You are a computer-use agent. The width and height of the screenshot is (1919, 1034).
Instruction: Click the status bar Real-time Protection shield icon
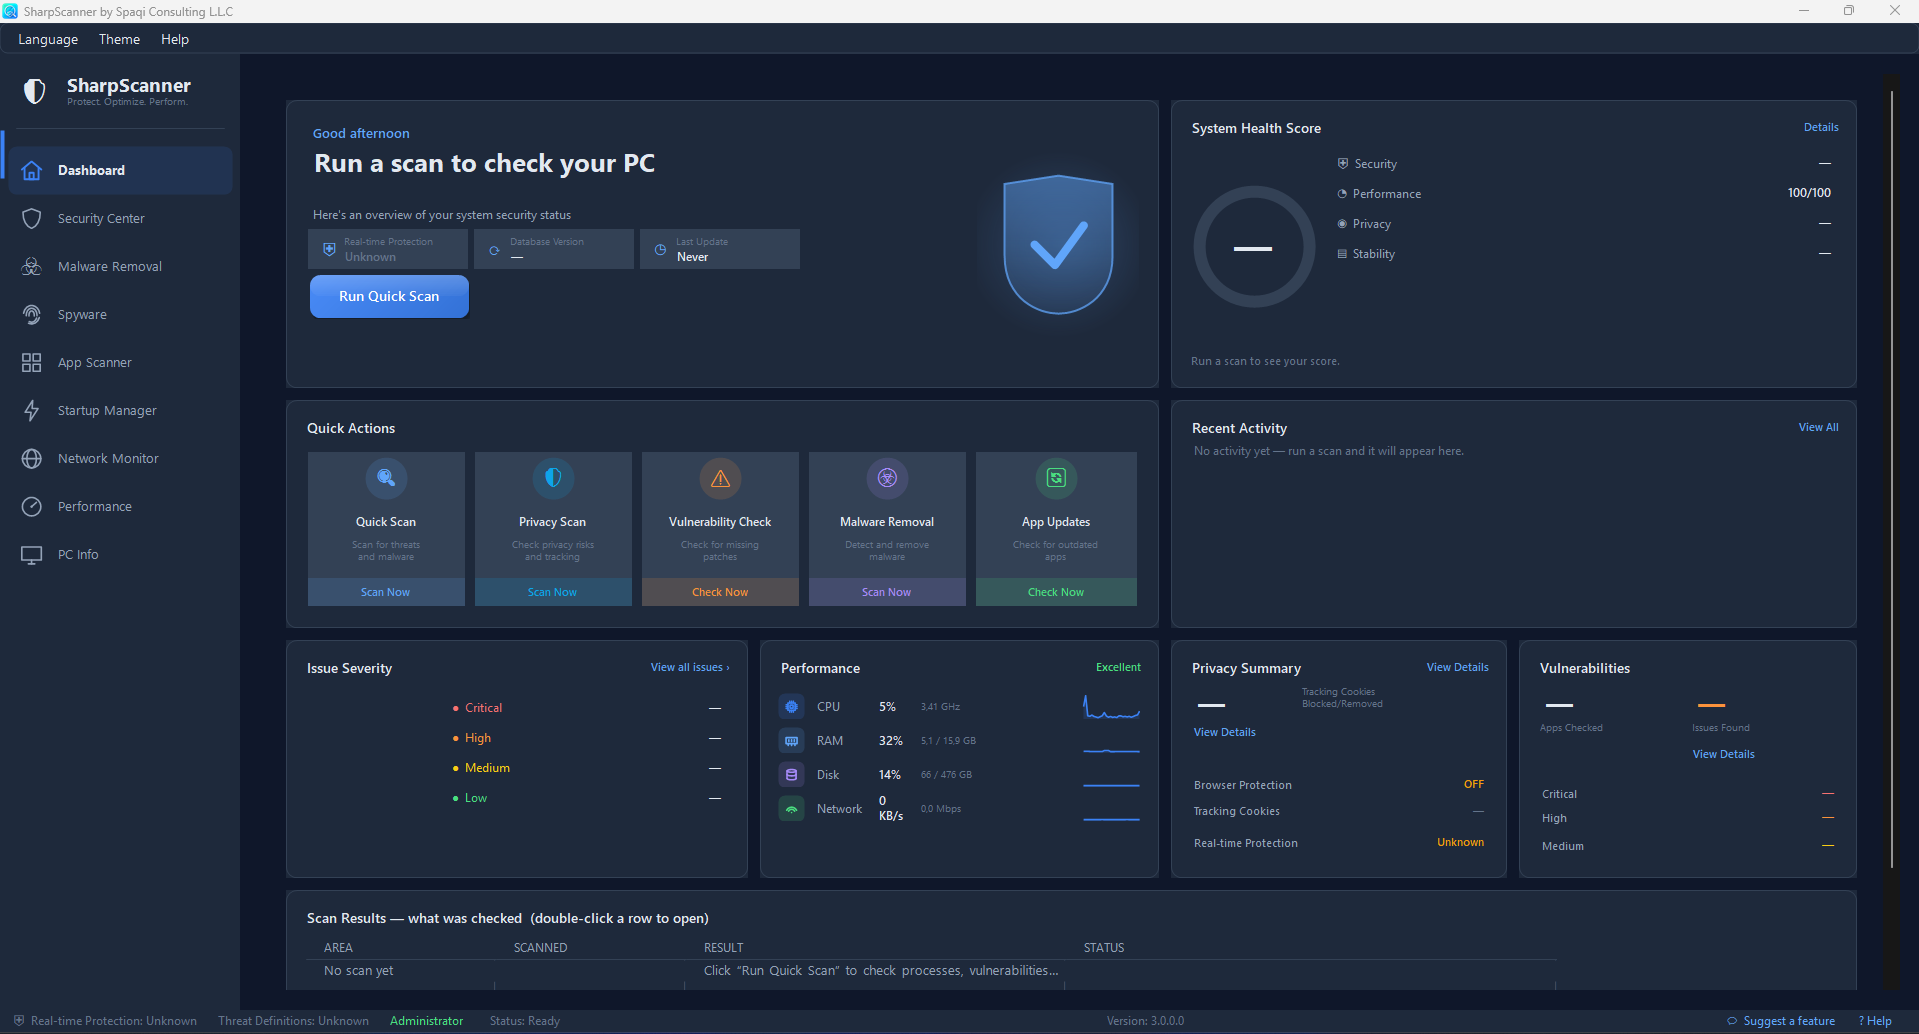(x=19, y=1021)
